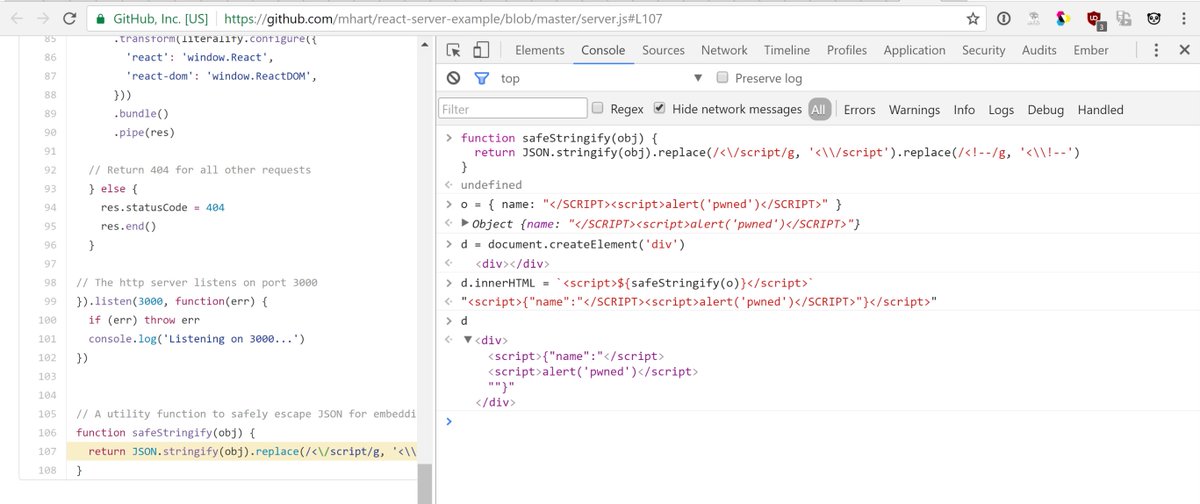Switch to the Profiles tab
The height and width of the screenshot is (504, 1200).
tap(847, 50)
